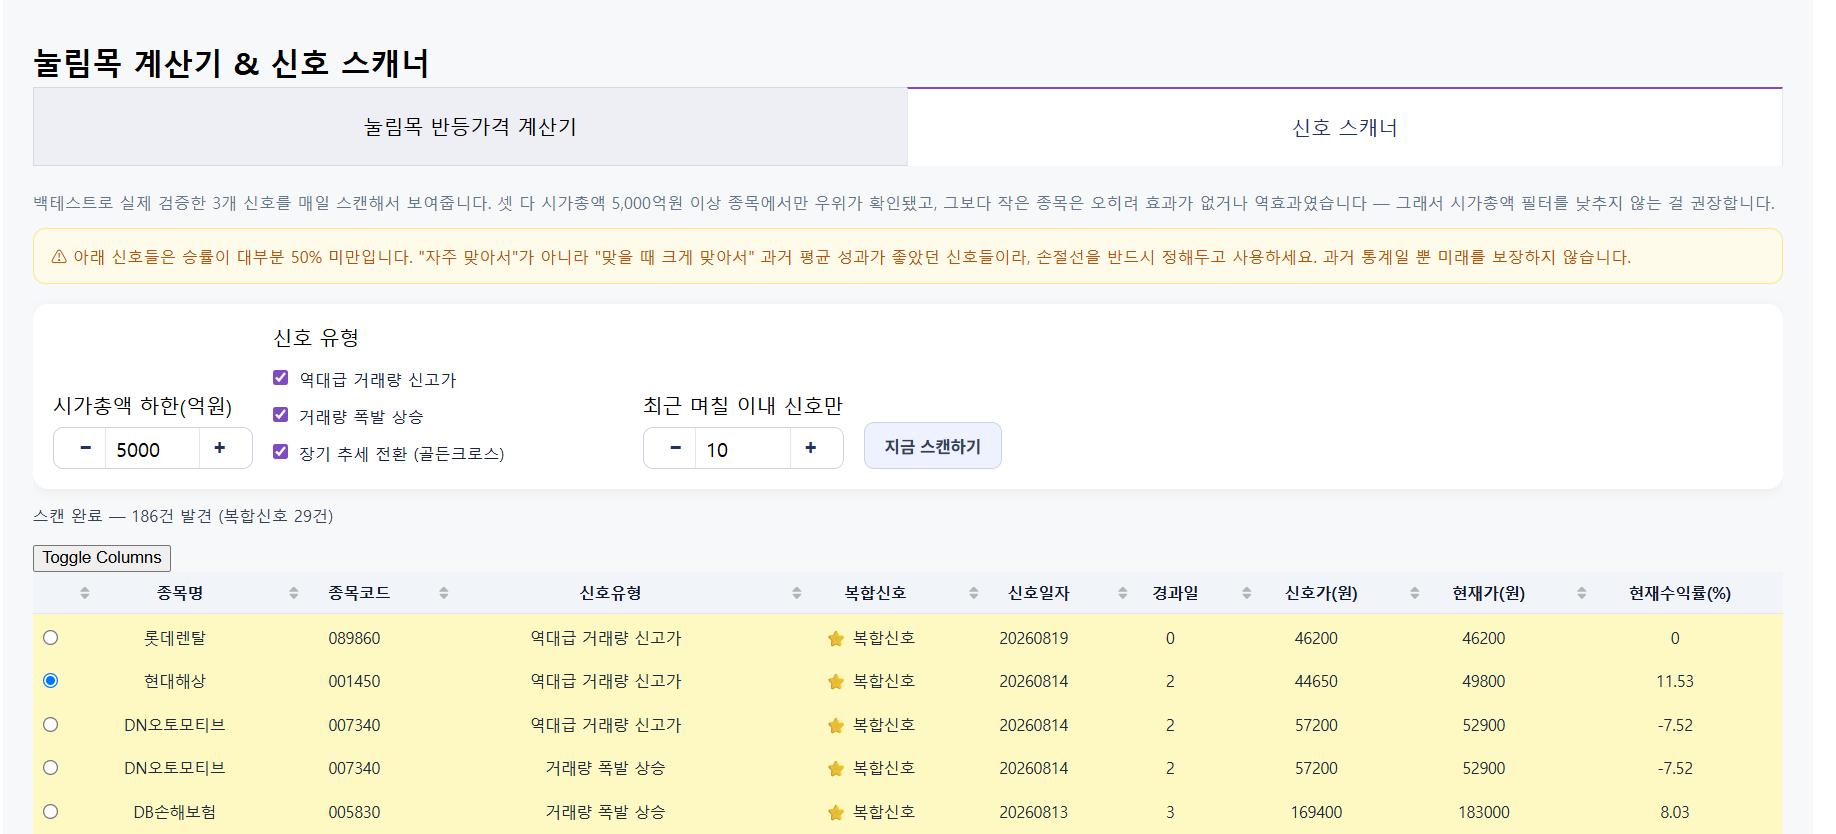Click the 스캔 완료 — 186건 발견 status text
Image resolution: width=1836 pixels, height=834 pixels.
(x=183, y=516)
